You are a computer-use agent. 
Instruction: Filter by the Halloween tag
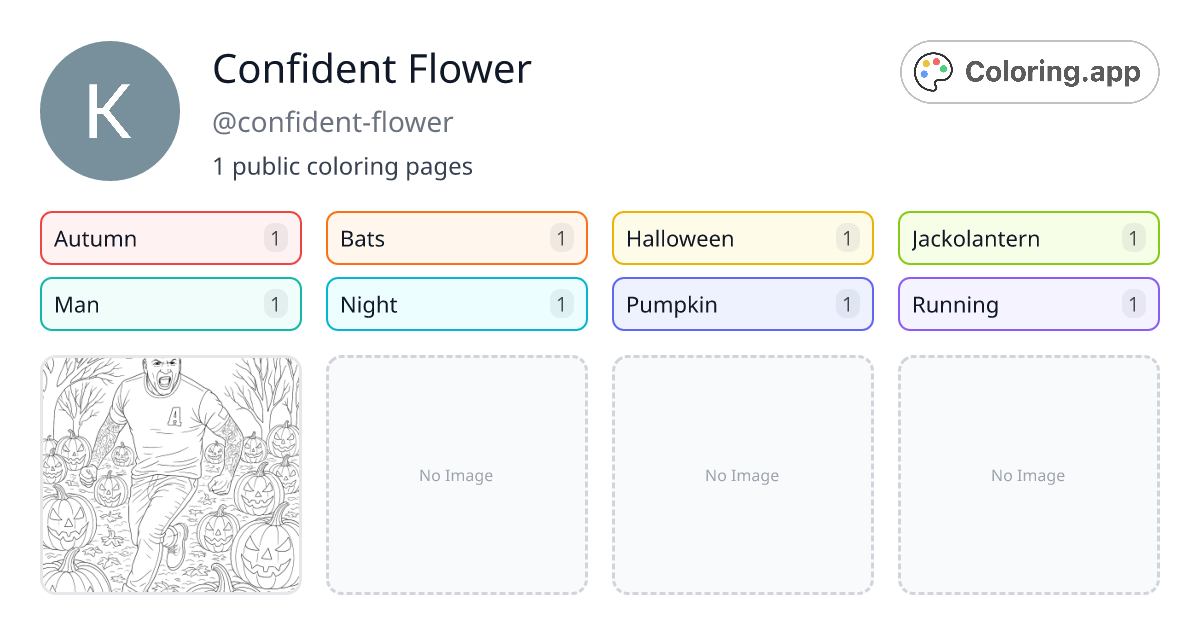743,238
